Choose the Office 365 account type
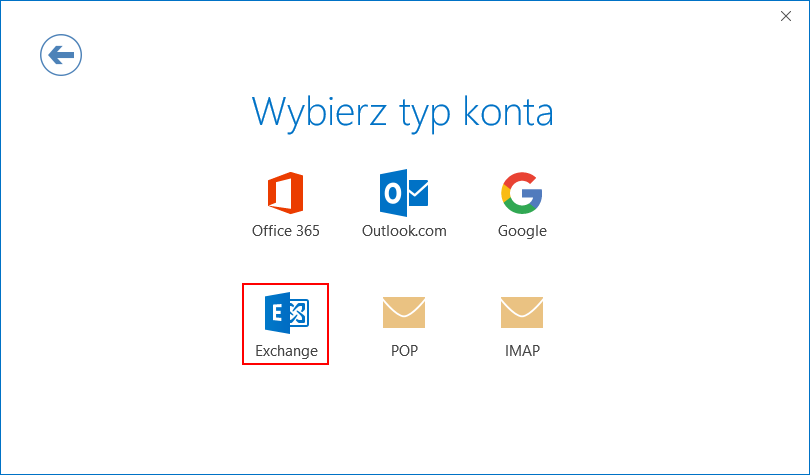810x475 pixels. pyautogui.click(x=286, y=204)
